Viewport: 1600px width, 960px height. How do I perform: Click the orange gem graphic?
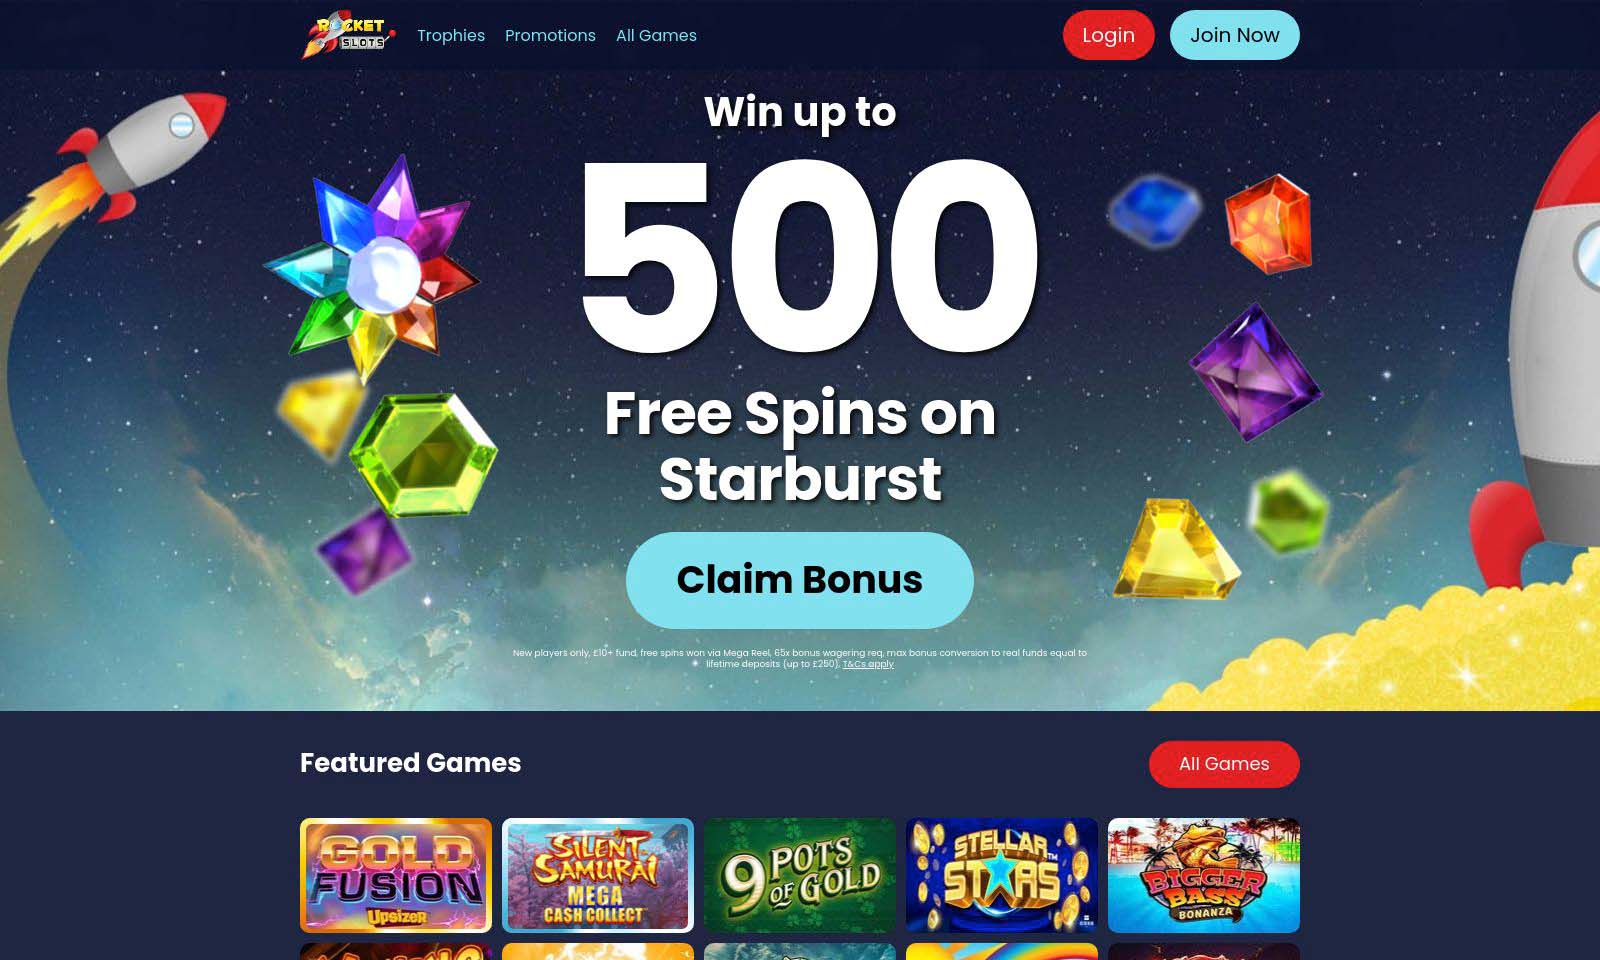coord(1268,223)
